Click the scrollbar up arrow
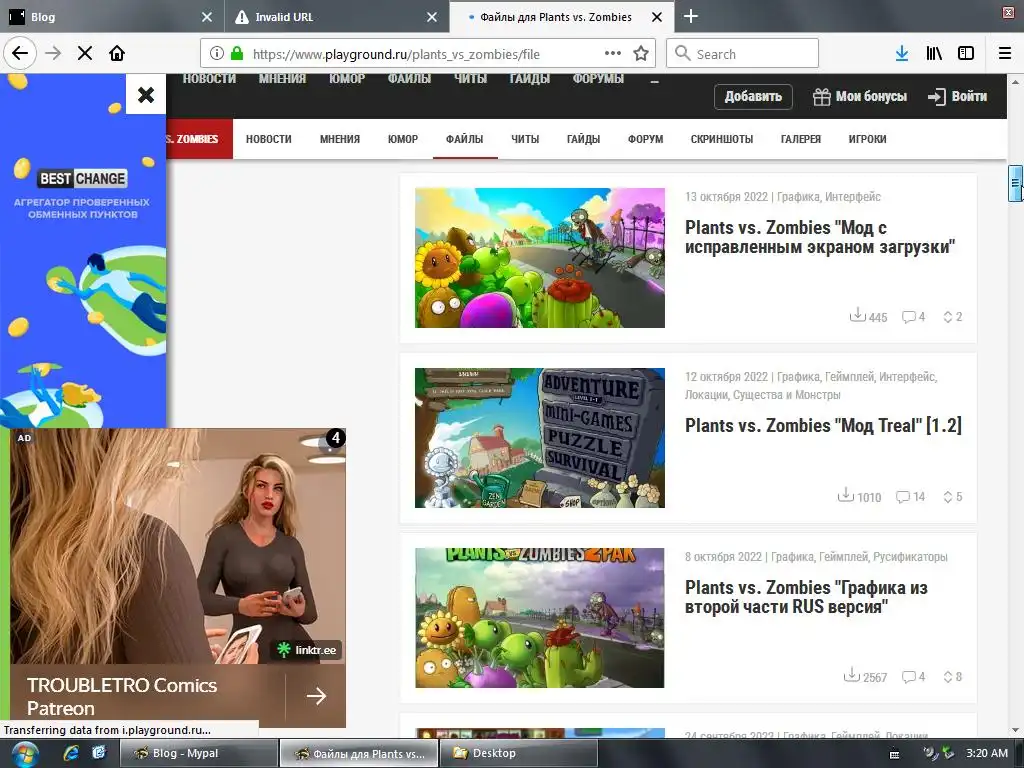1024x768 pixels. (1015, 82)
